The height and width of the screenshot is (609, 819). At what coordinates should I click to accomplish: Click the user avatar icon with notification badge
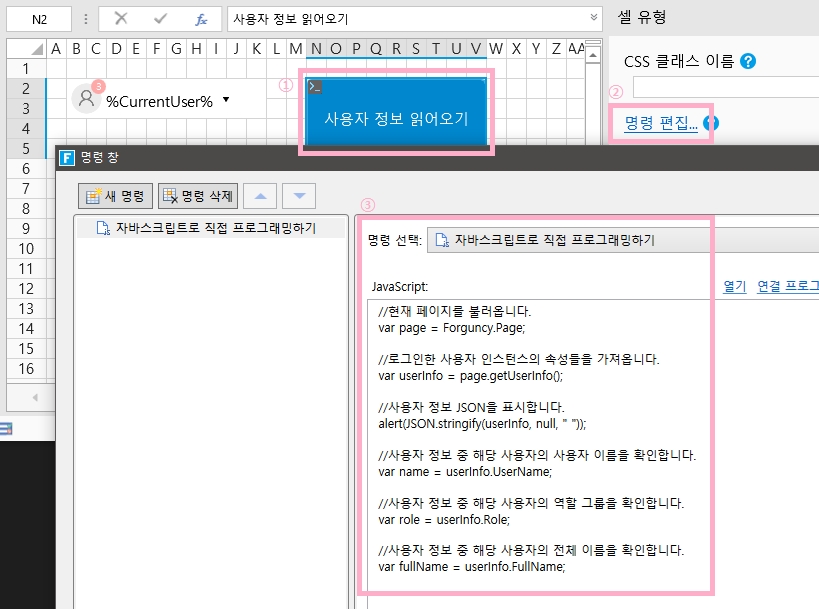[x=88, y=98]
